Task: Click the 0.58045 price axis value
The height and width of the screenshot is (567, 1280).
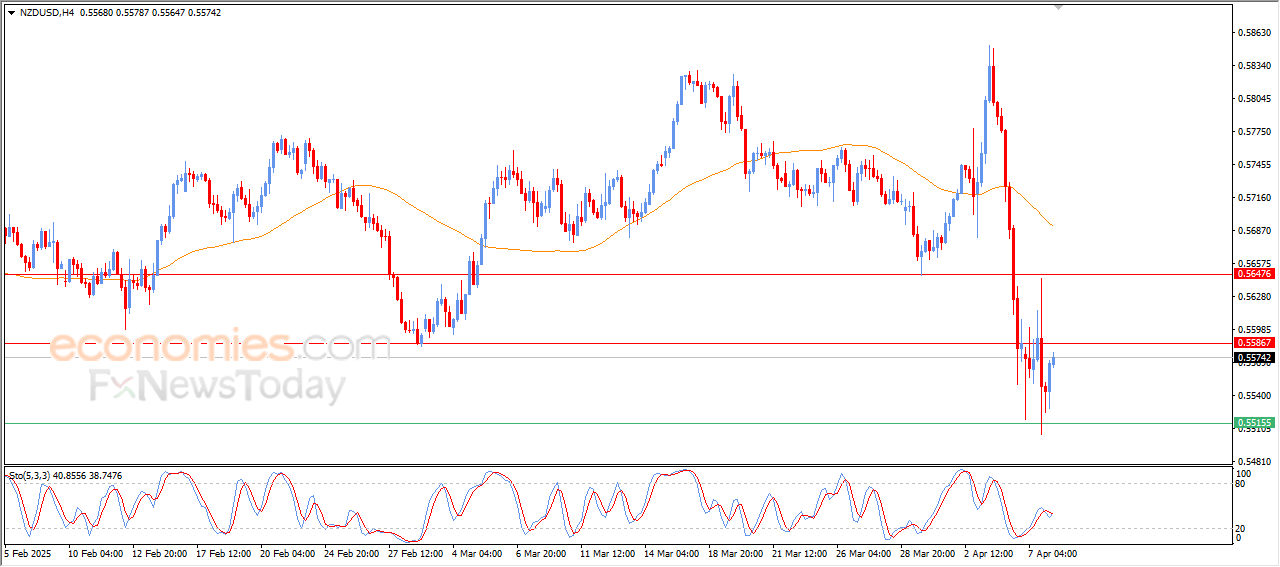Action: [x=1254, y=99]
